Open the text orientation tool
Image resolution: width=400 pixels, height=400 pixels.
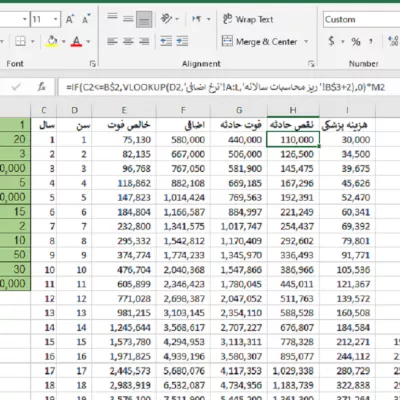166,19
